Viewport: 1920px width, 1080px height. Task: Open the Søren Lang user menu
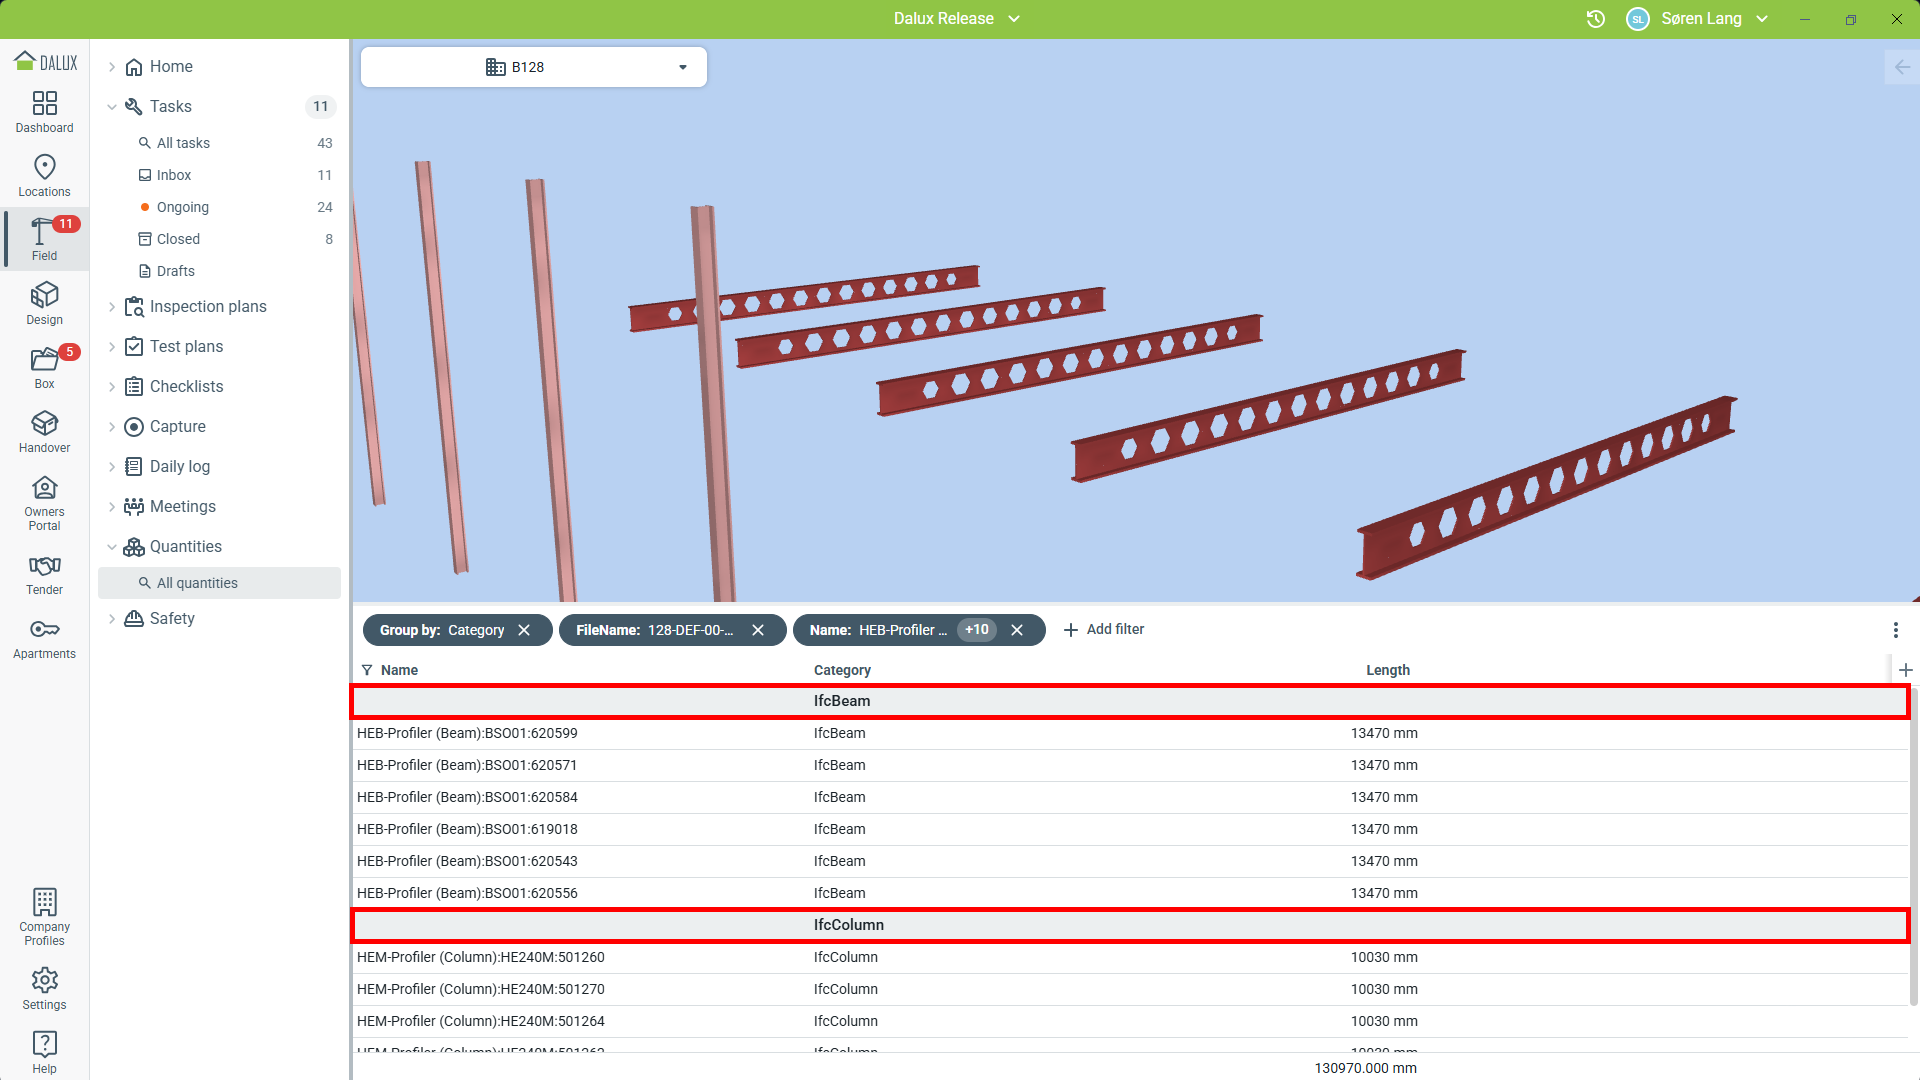tap(1714, 19)
